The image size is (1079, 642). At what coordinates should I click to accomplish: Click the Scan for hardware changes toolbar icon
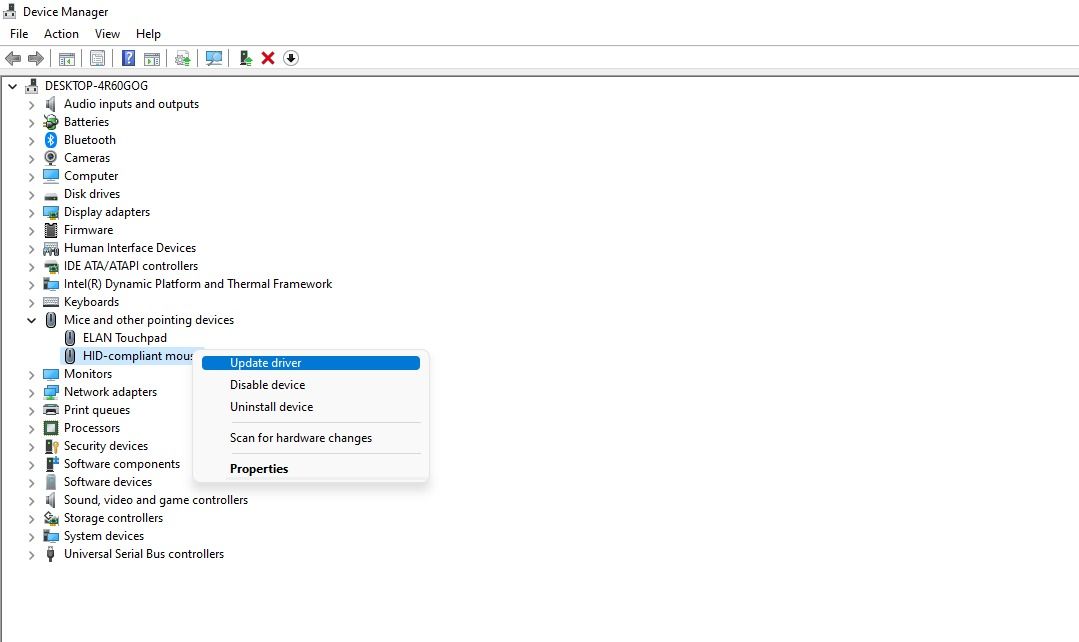pyautogui.click(x=214, y=57)
